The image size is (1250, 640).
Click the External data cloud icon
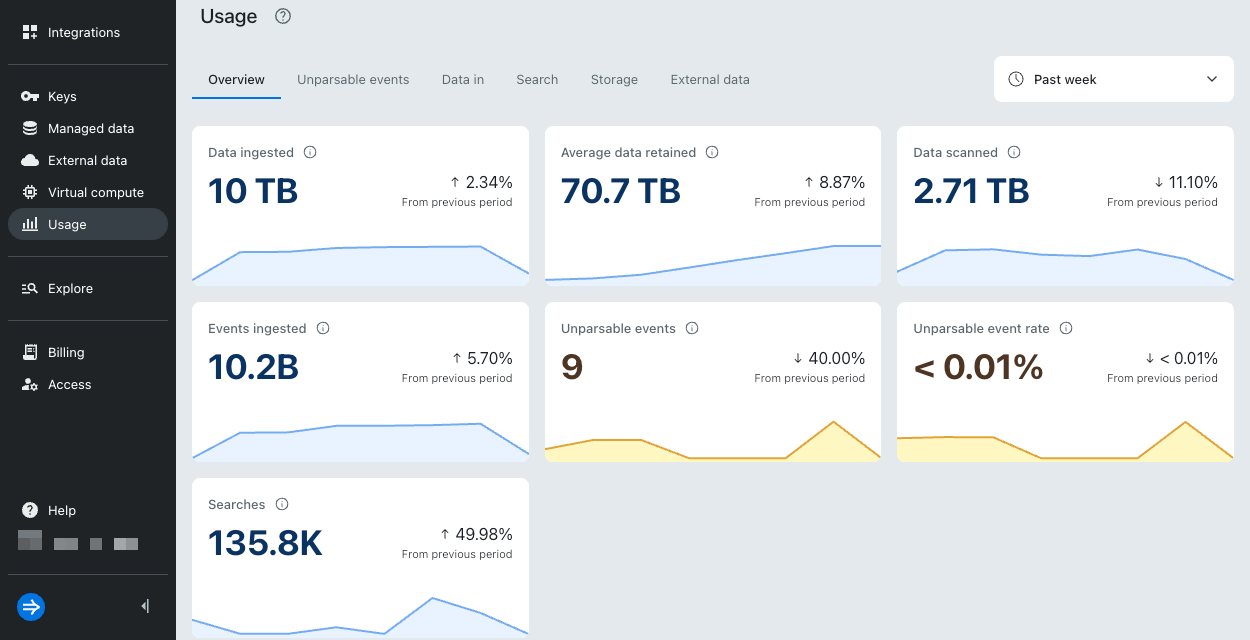(x=30, y=160)
